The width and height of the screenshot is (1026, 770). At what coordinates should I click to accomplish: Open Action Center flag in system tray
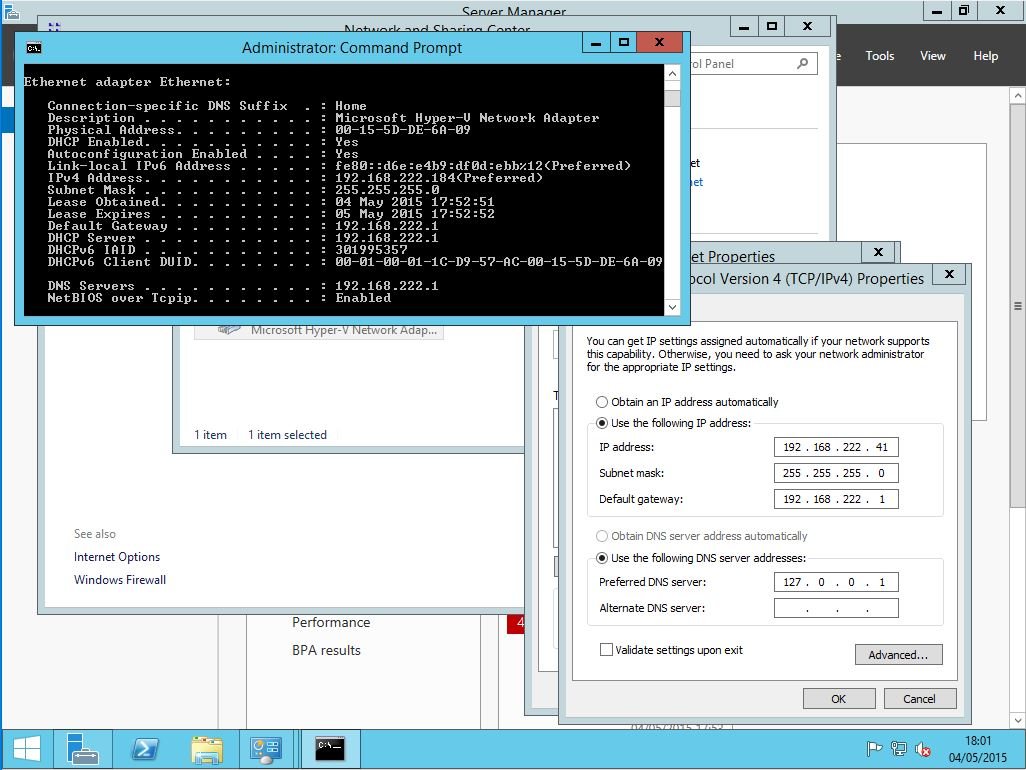click(874, 749)
